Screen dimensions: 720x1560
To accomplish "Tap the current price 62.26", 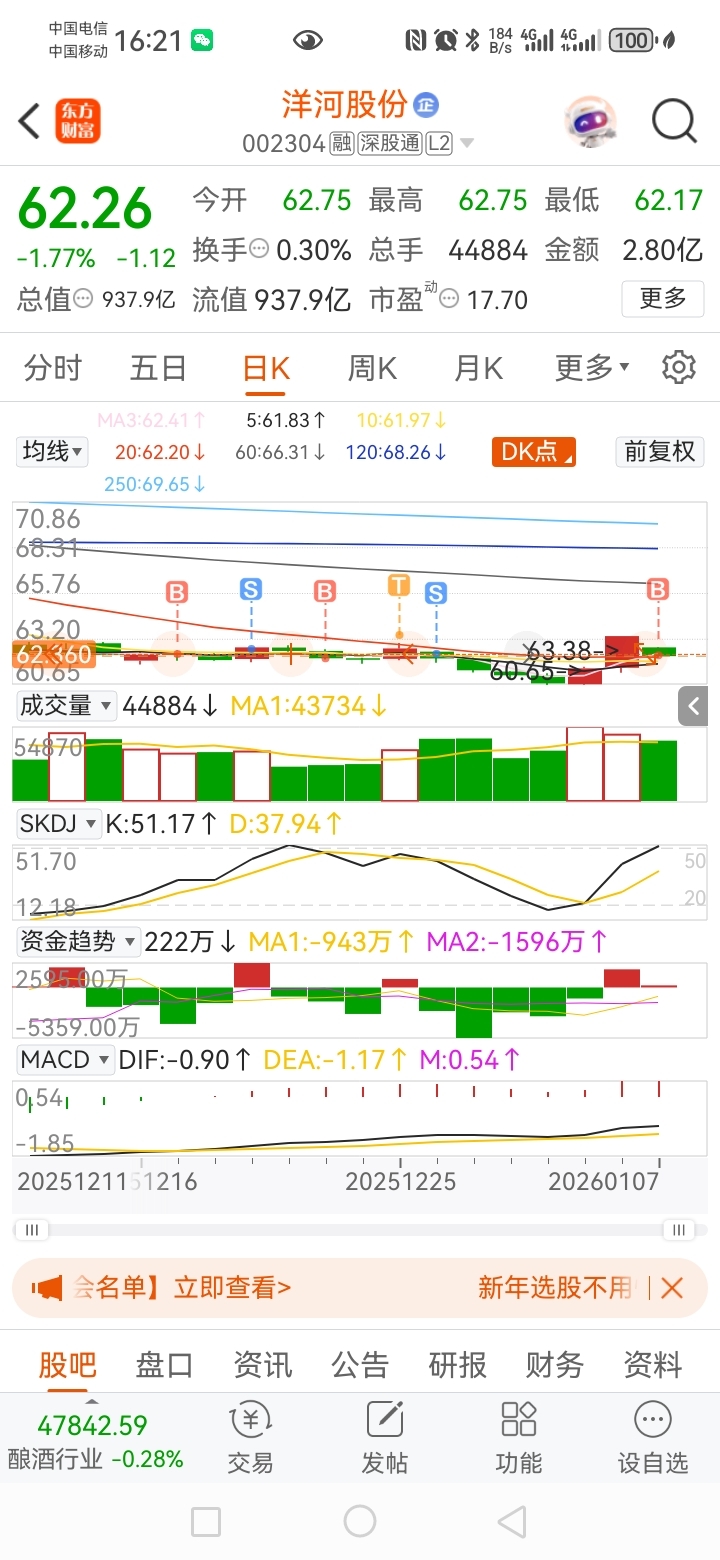I will click(x=86, y=209).
